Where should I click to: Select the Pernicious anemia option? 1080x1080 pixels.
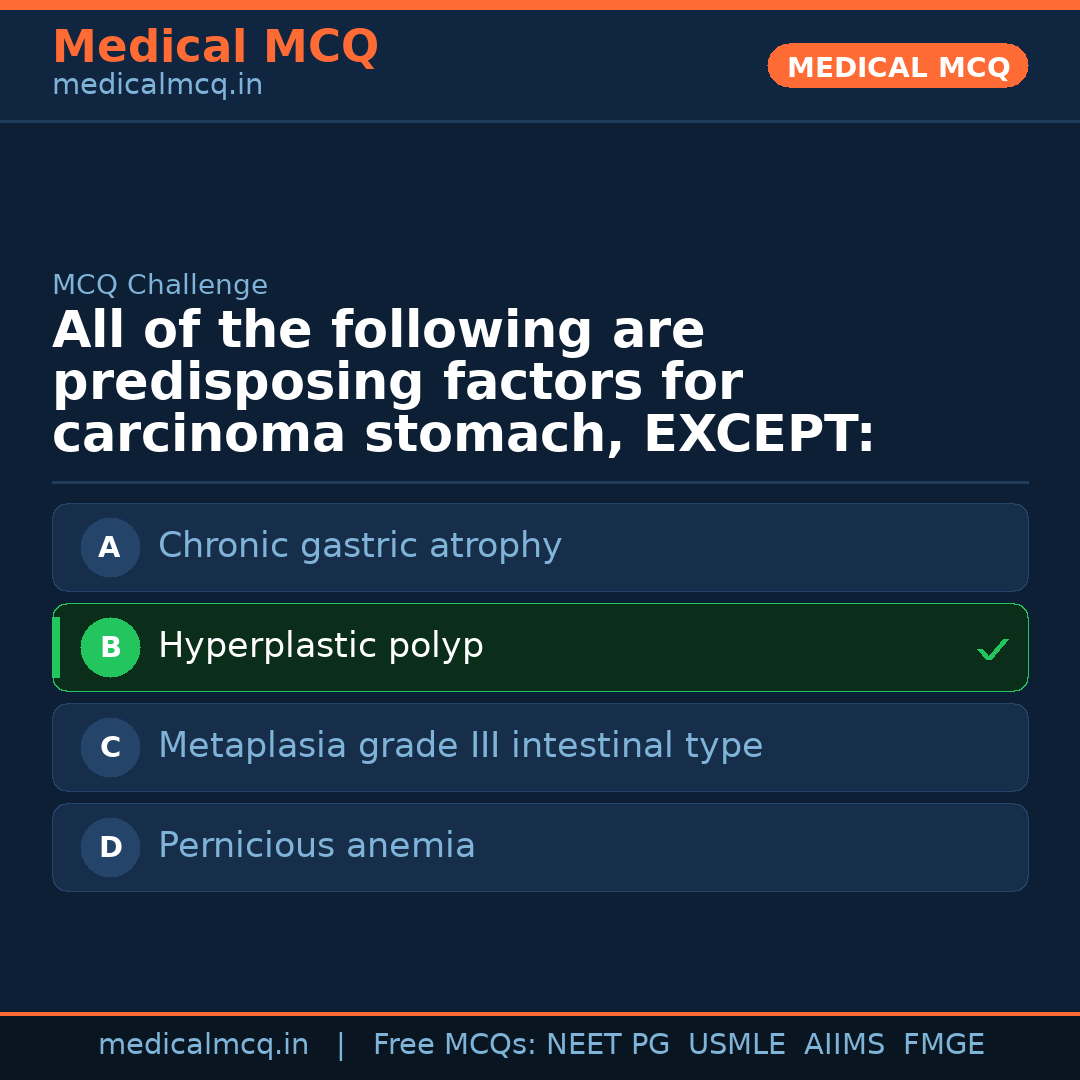(317, 846)
